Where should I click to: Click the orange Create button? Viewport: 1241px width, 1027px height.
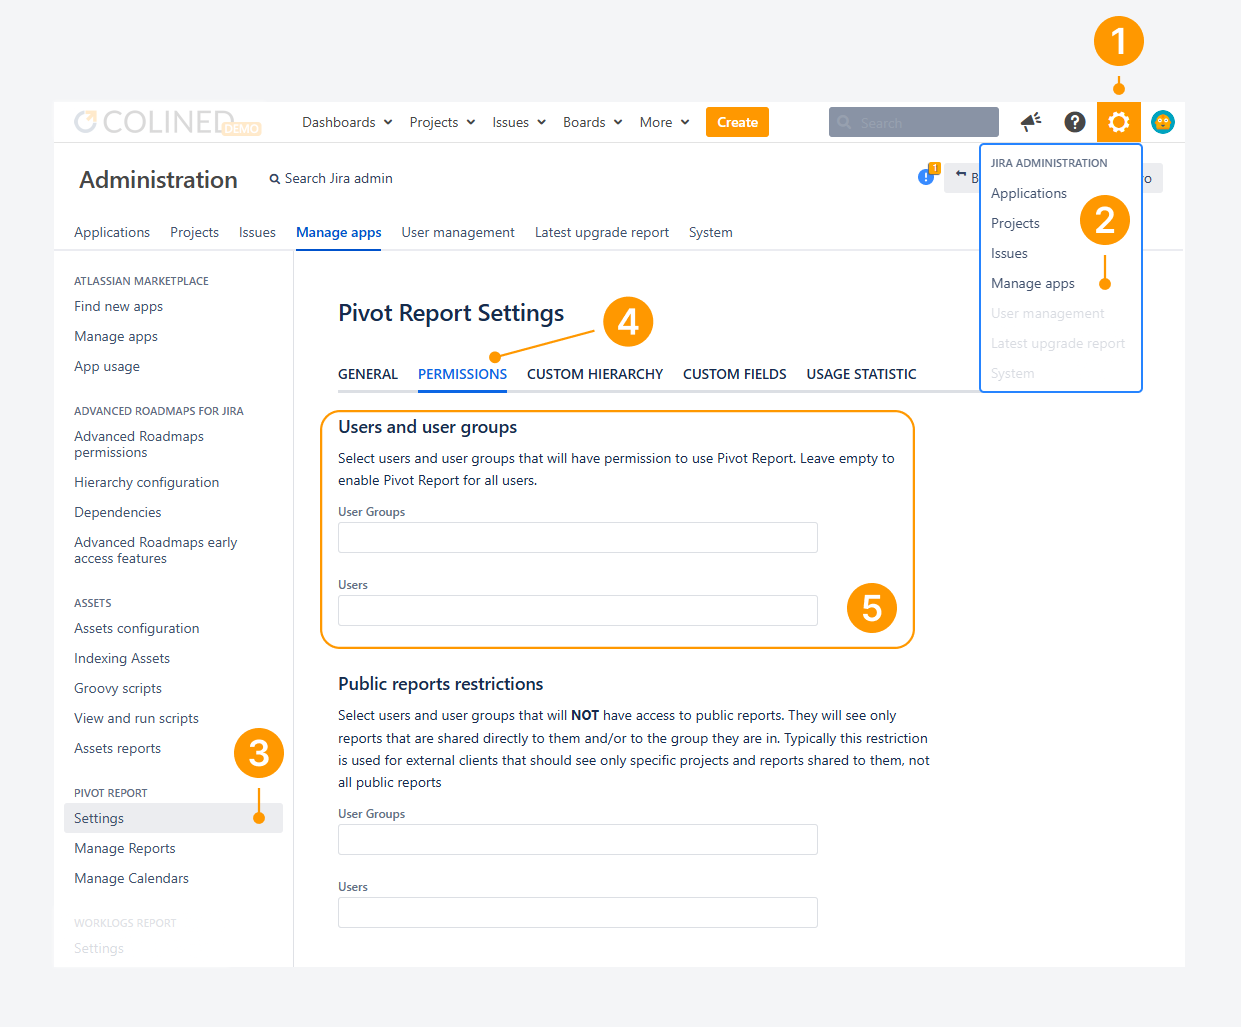(737, 122)
